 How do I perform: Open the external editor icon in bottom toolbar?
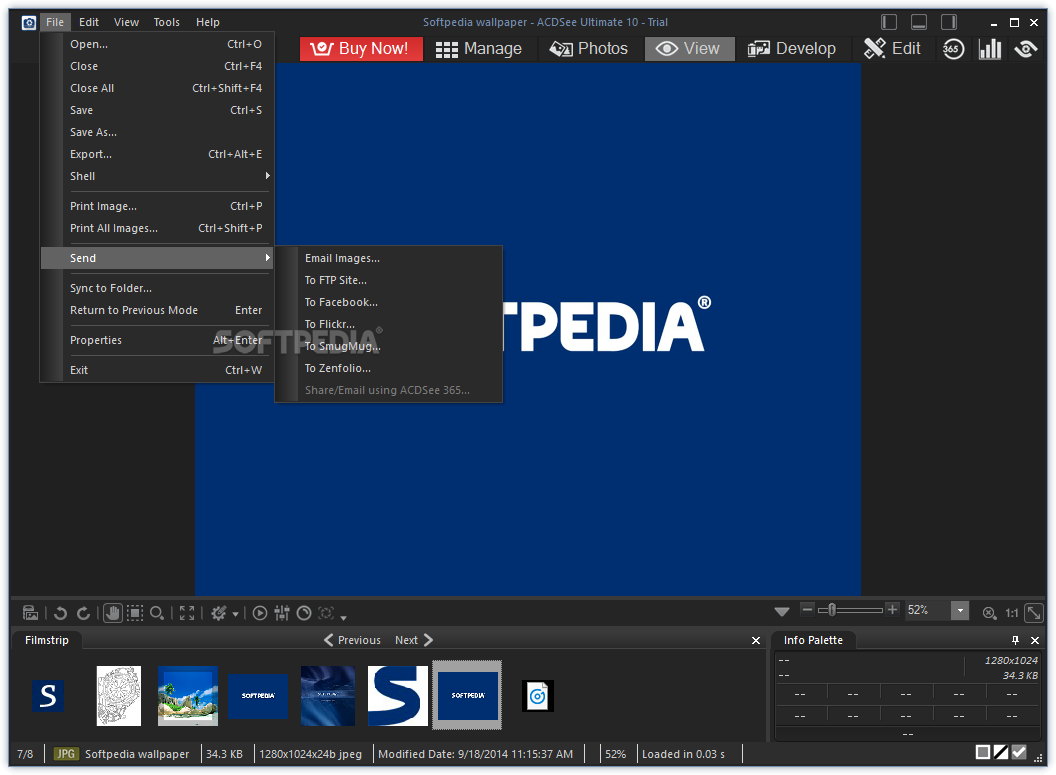[x=30, y=613]
